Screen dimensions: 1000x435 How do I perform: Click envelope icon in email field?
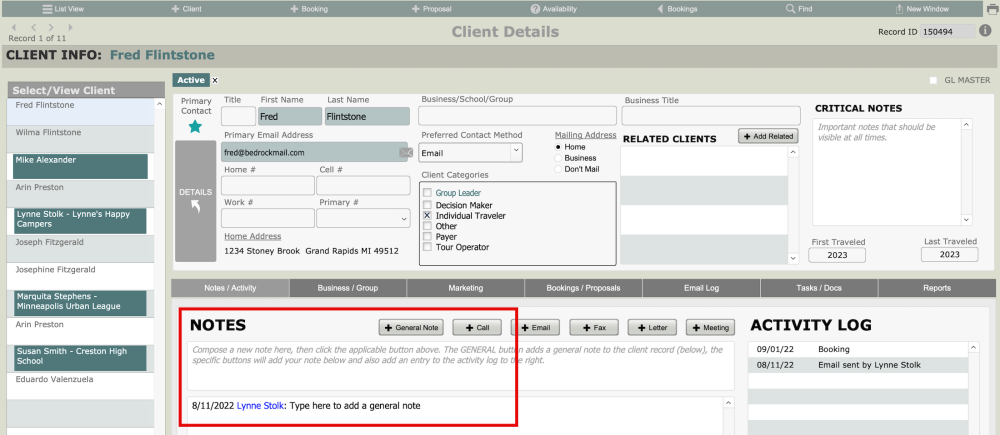point(406,152)
